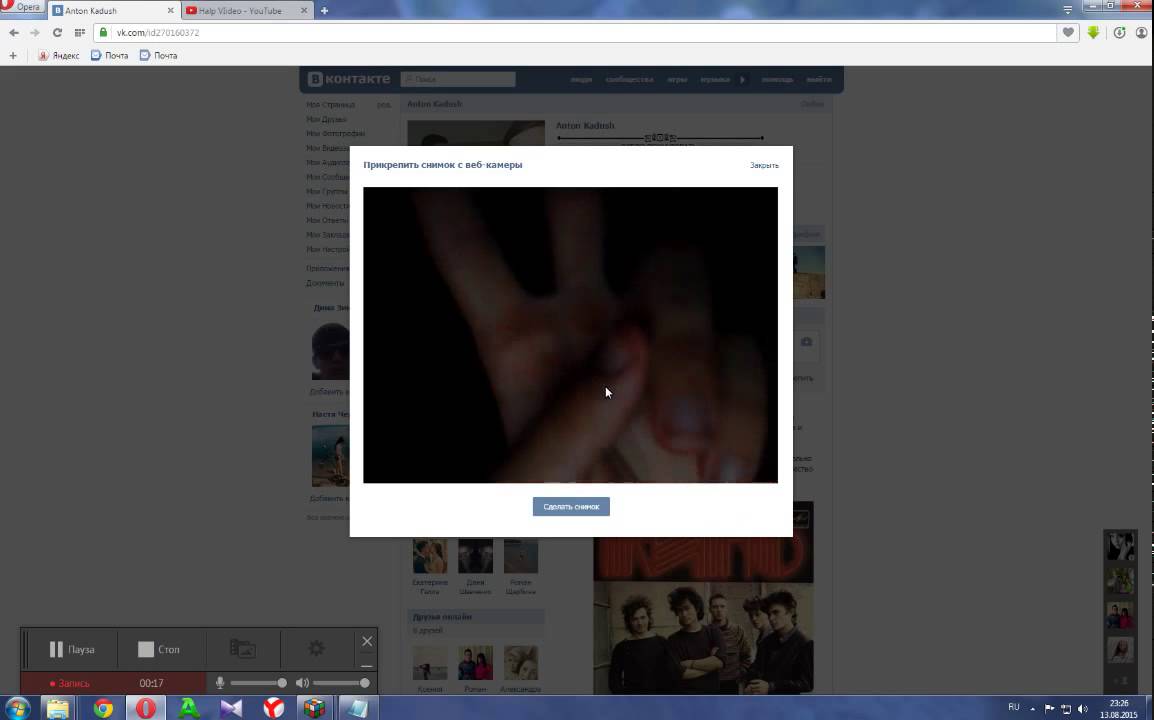
Task: Open File Explorer from the taskbar
Action: (x=58, y=708)
